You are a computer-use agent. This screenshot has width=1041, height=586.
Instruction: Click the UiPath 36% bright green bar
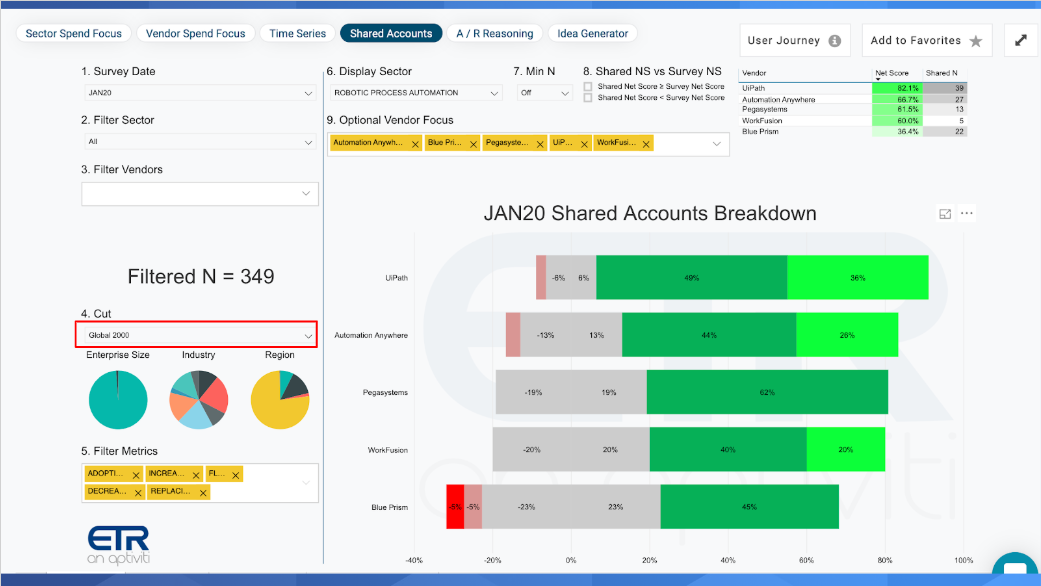coord(858,277)
